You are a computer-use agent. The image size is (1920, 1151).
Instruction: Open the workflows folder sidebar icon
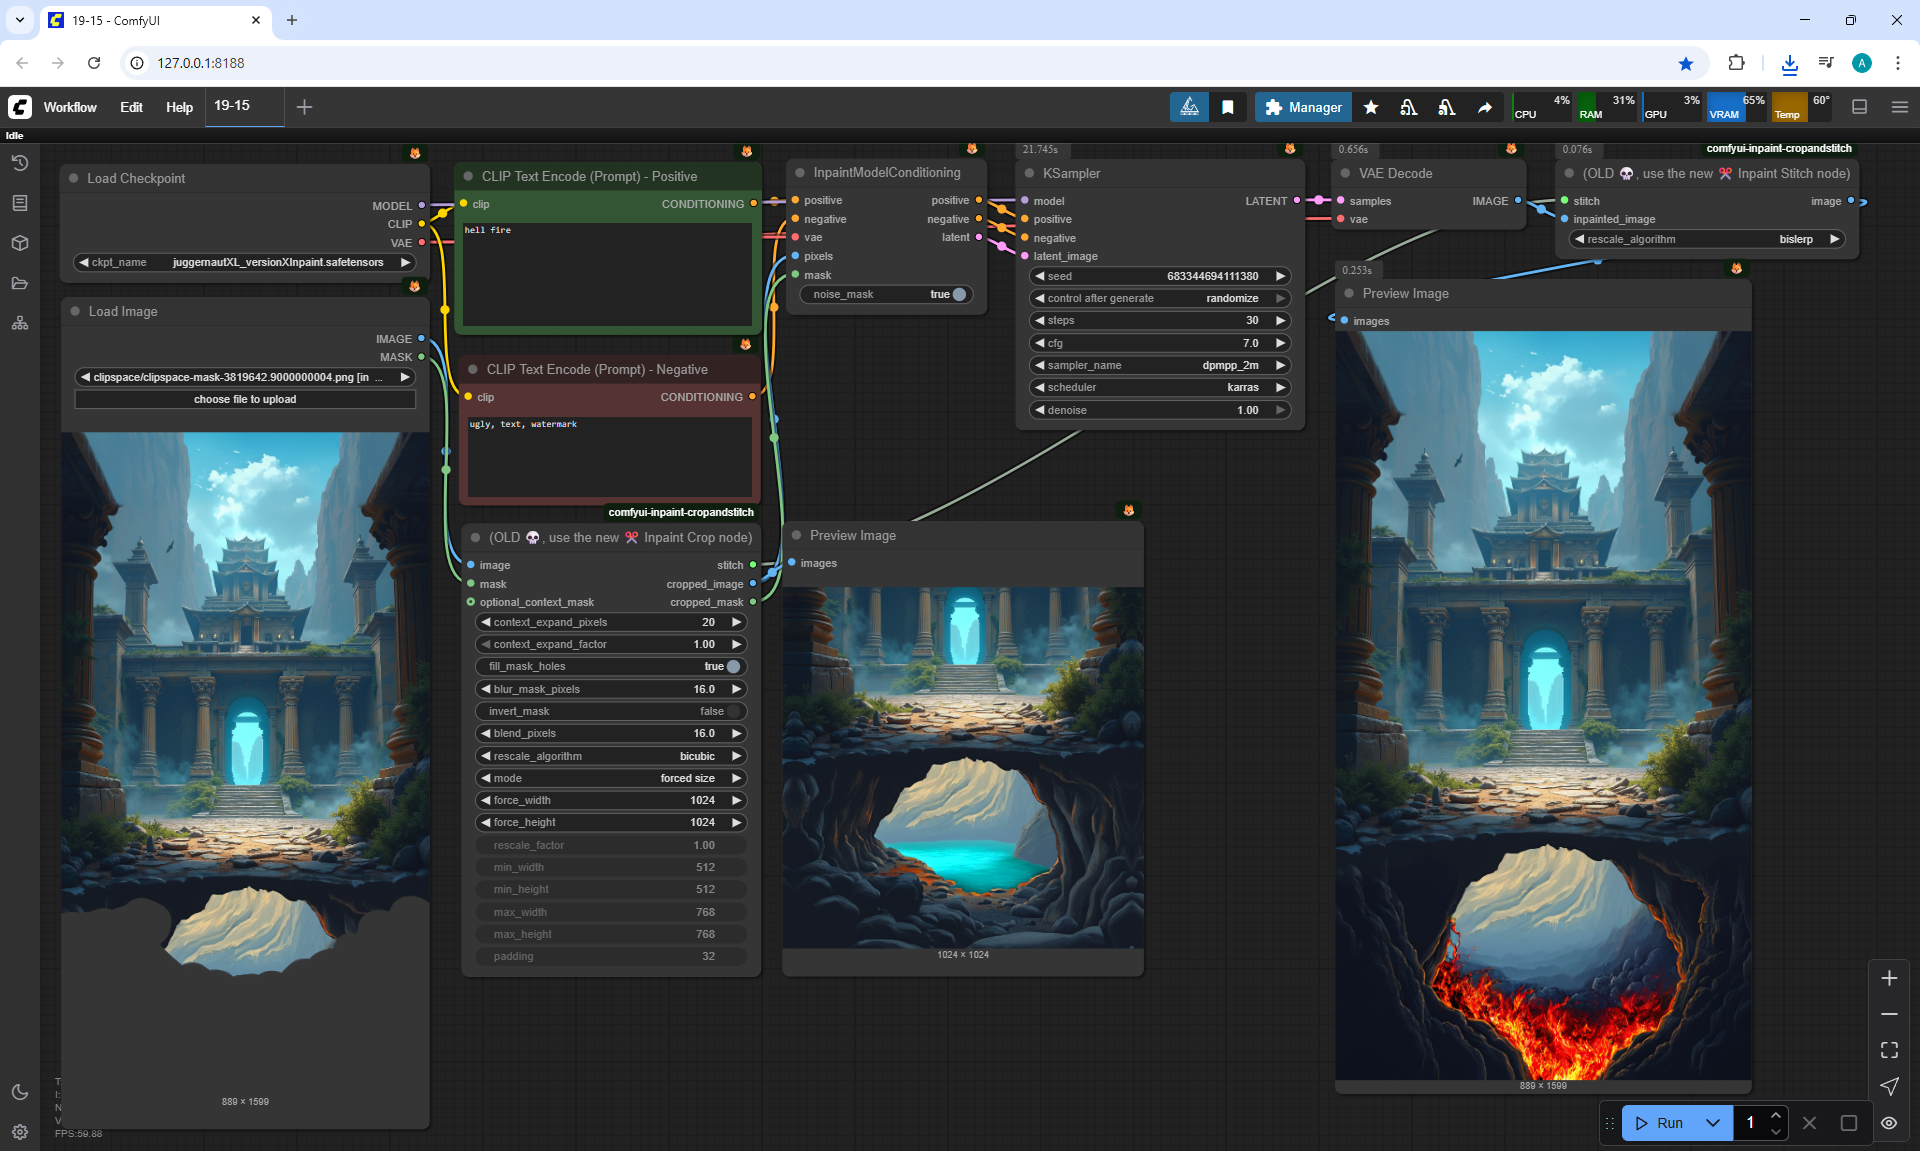point(20,283)
